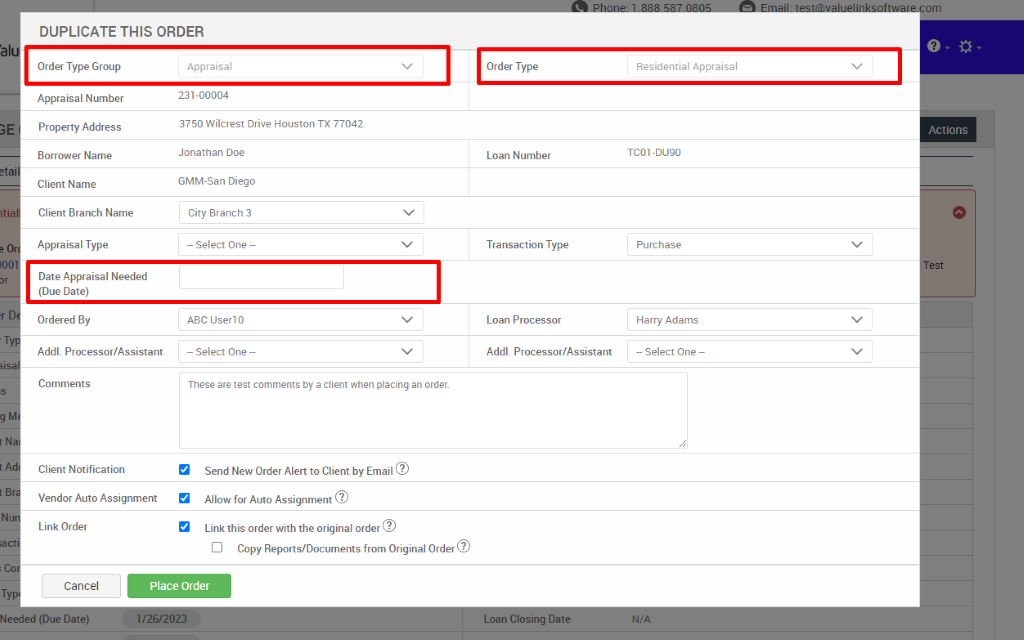Open the Order Type dropdown
The width and height of the screenshot is (1024, 640).
coord(749,66)
